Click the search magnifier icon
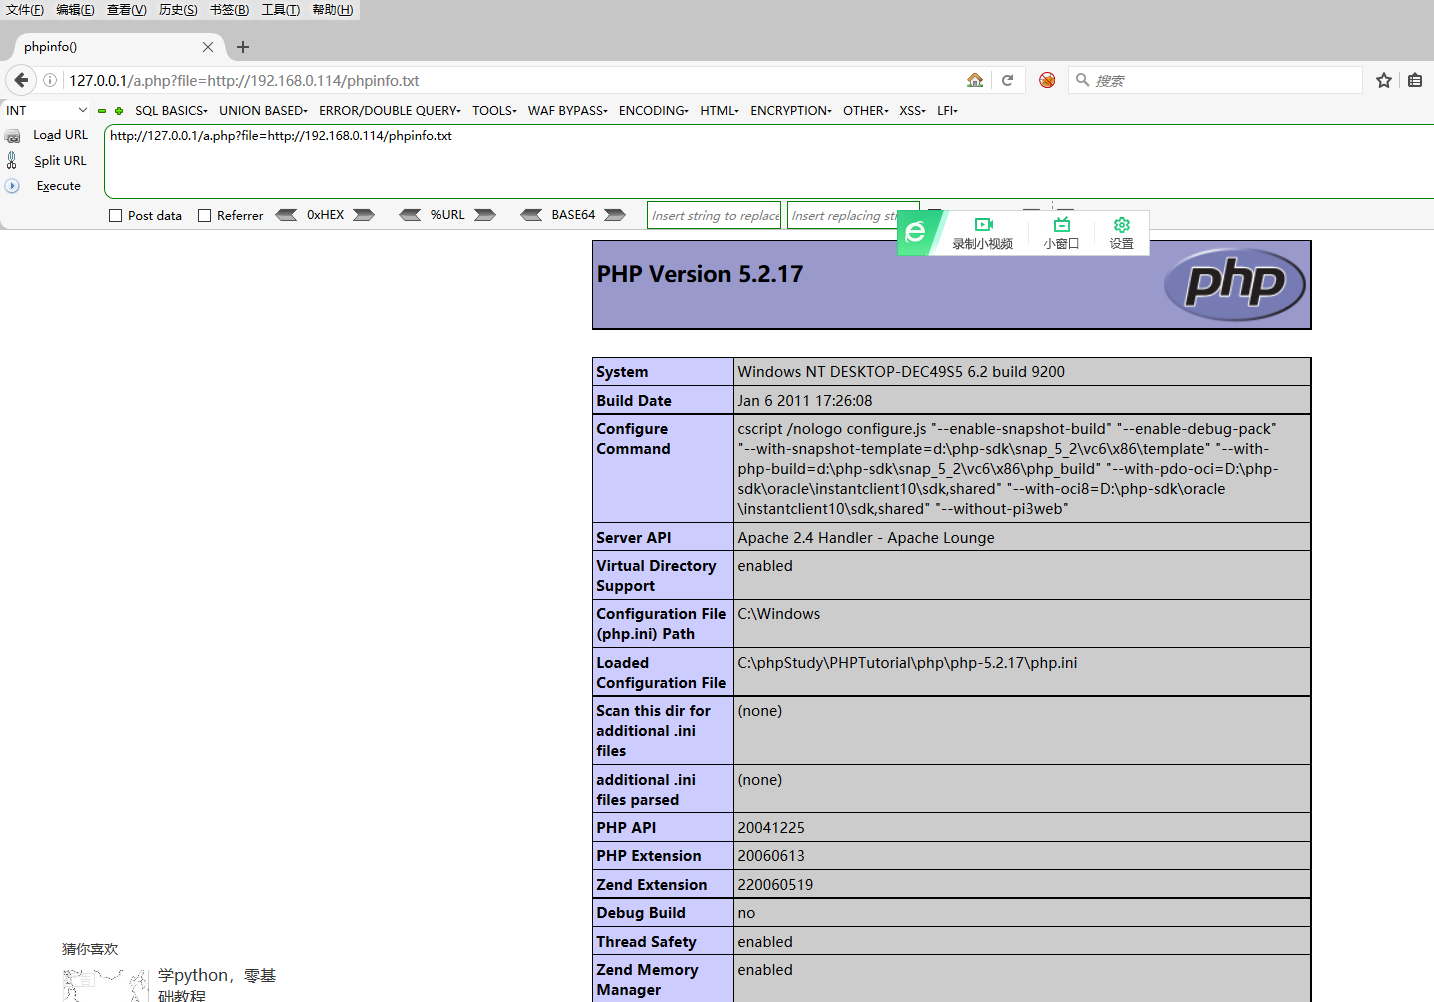Viewport: 1434px width, 1002px height. pos(1082,80)
